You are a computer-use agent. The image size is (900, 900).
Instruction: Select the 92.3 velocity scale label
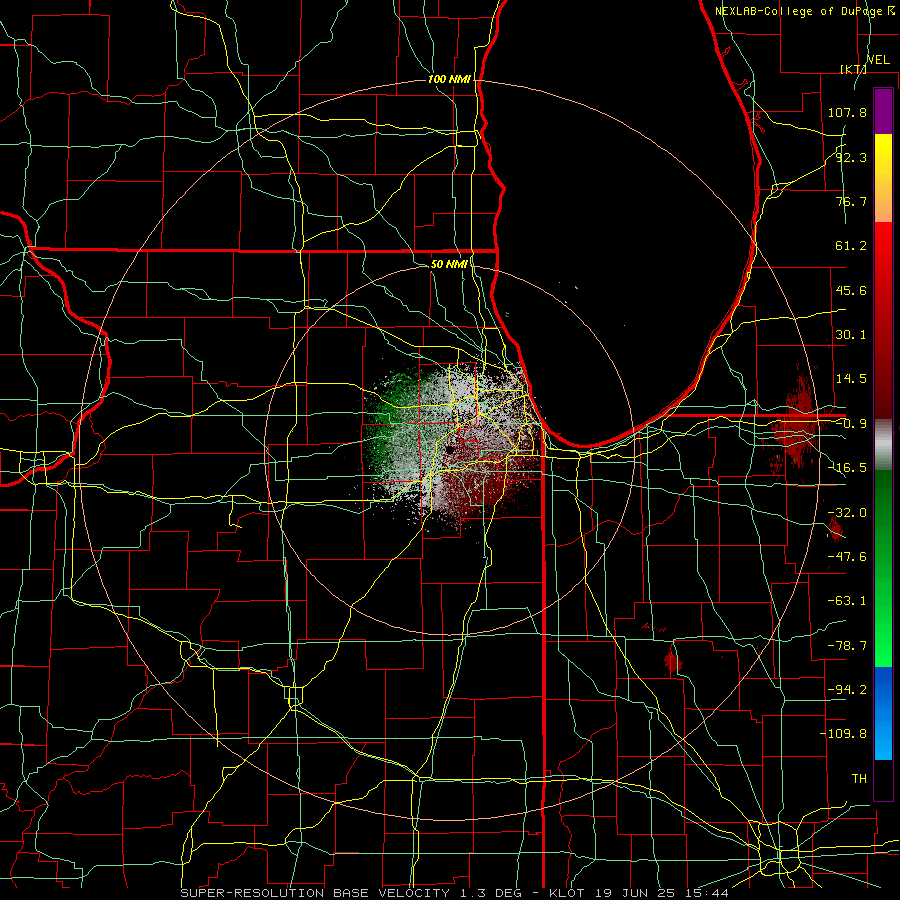pyautogui.click(x=851, y=157)
